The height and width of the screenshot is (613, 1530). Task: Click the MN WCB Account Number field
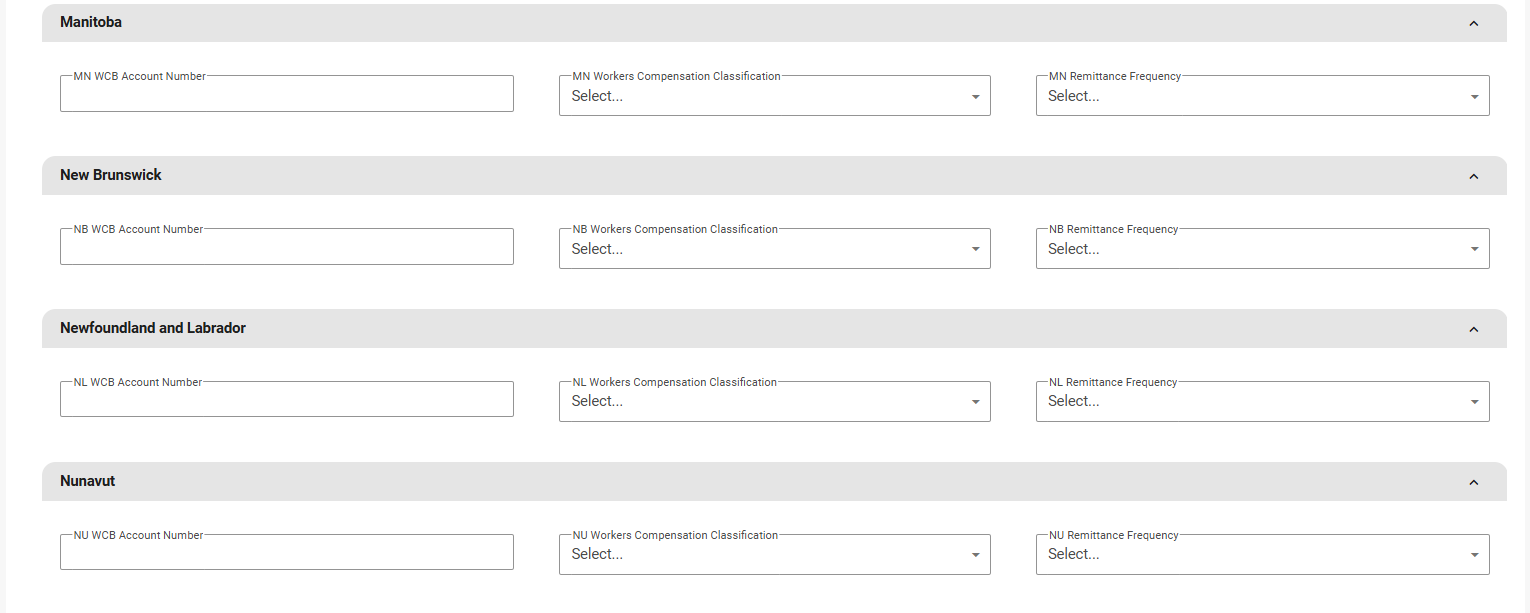pyautogui.click(x=287, y=94)
